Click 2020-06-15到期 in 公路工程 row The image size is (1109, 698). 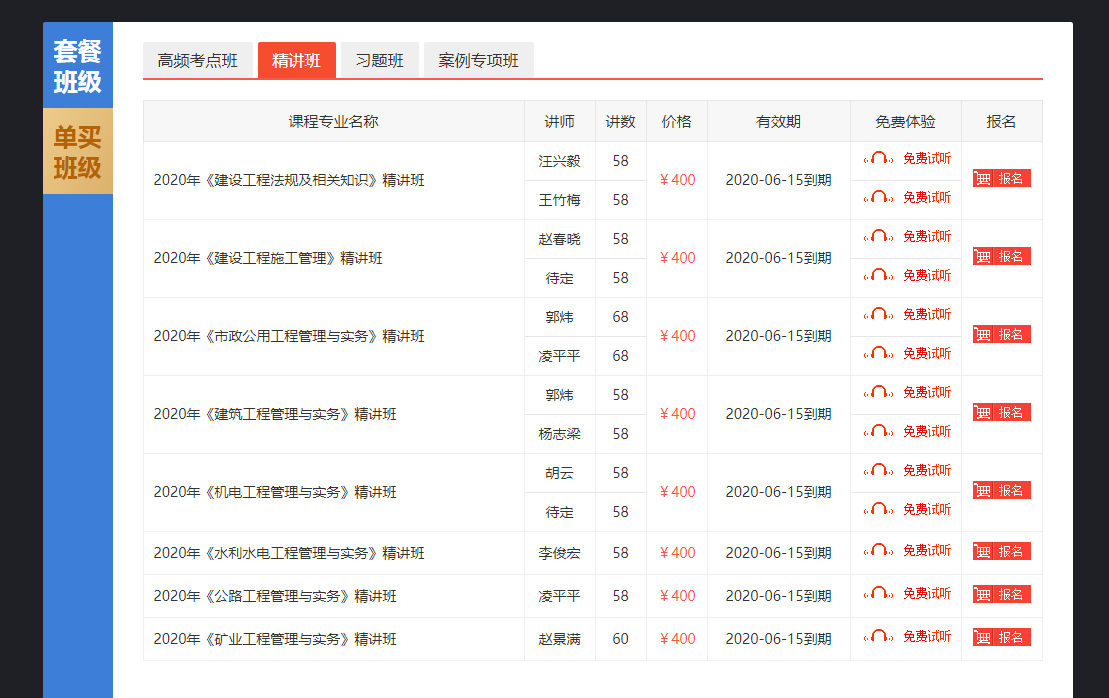pos(779,596)
